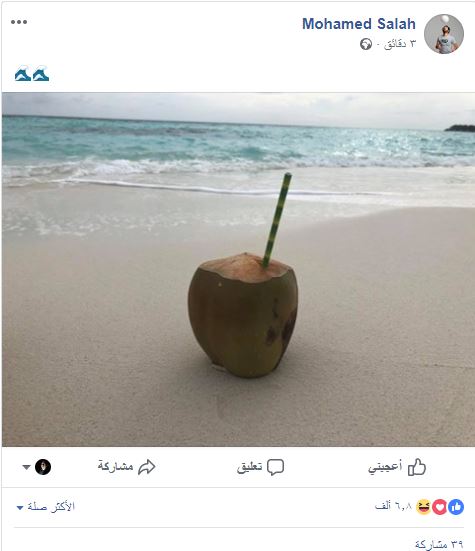Select the laughing Haha reaction icon

(x=424, y=507)
